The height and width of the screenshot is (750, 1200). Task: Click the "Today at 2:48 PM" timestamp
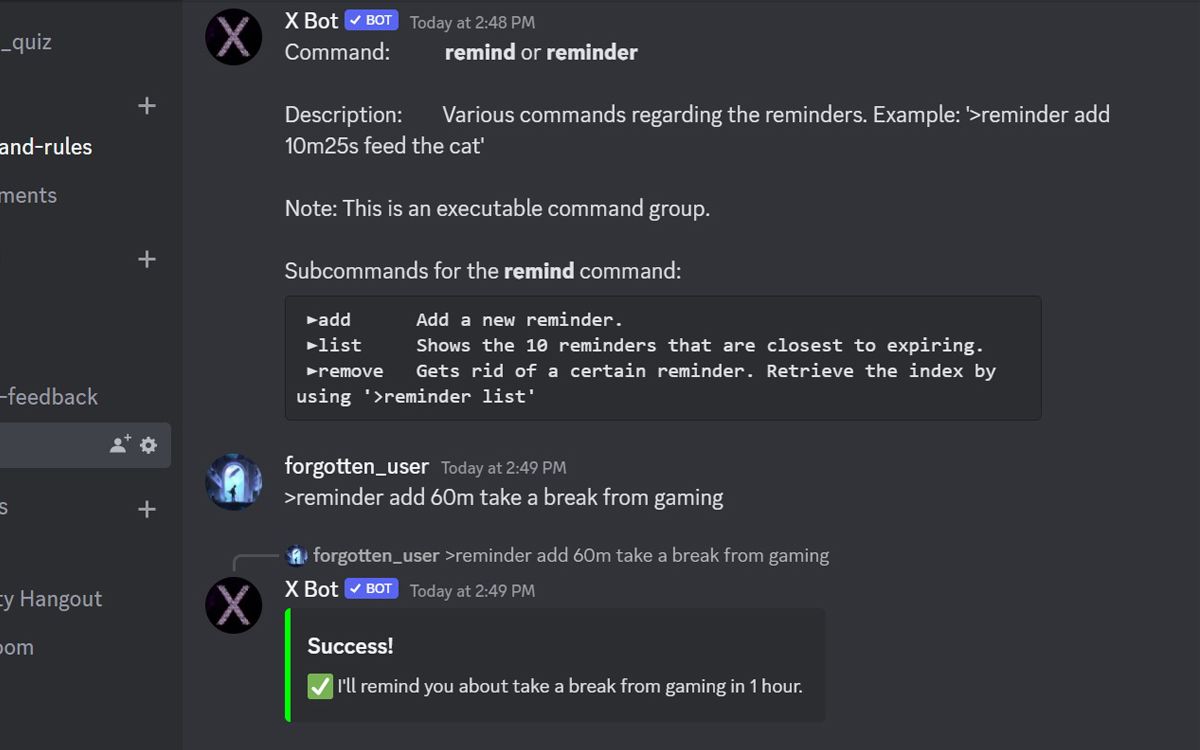coord(472,22)
